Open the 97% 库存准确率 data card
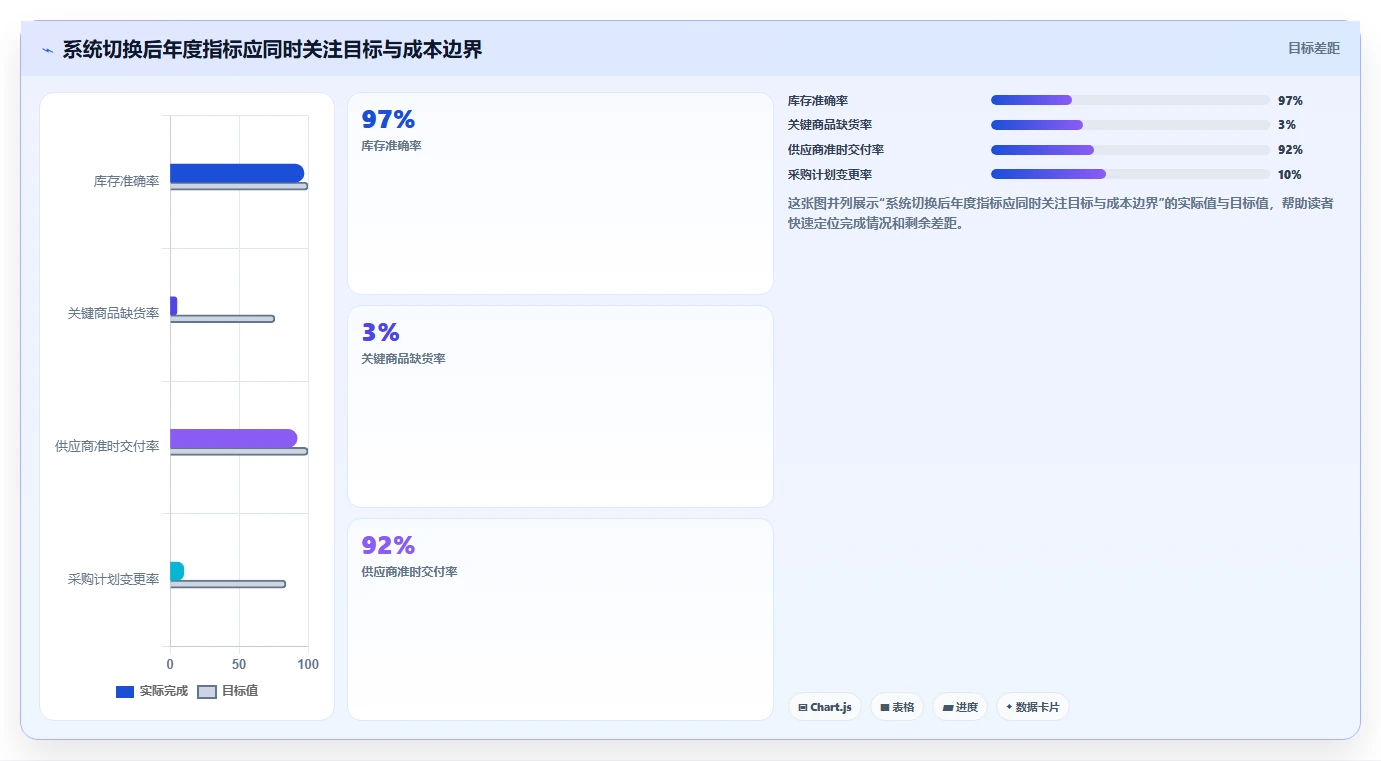1381x761 pixels. click(x=560, y=194)
